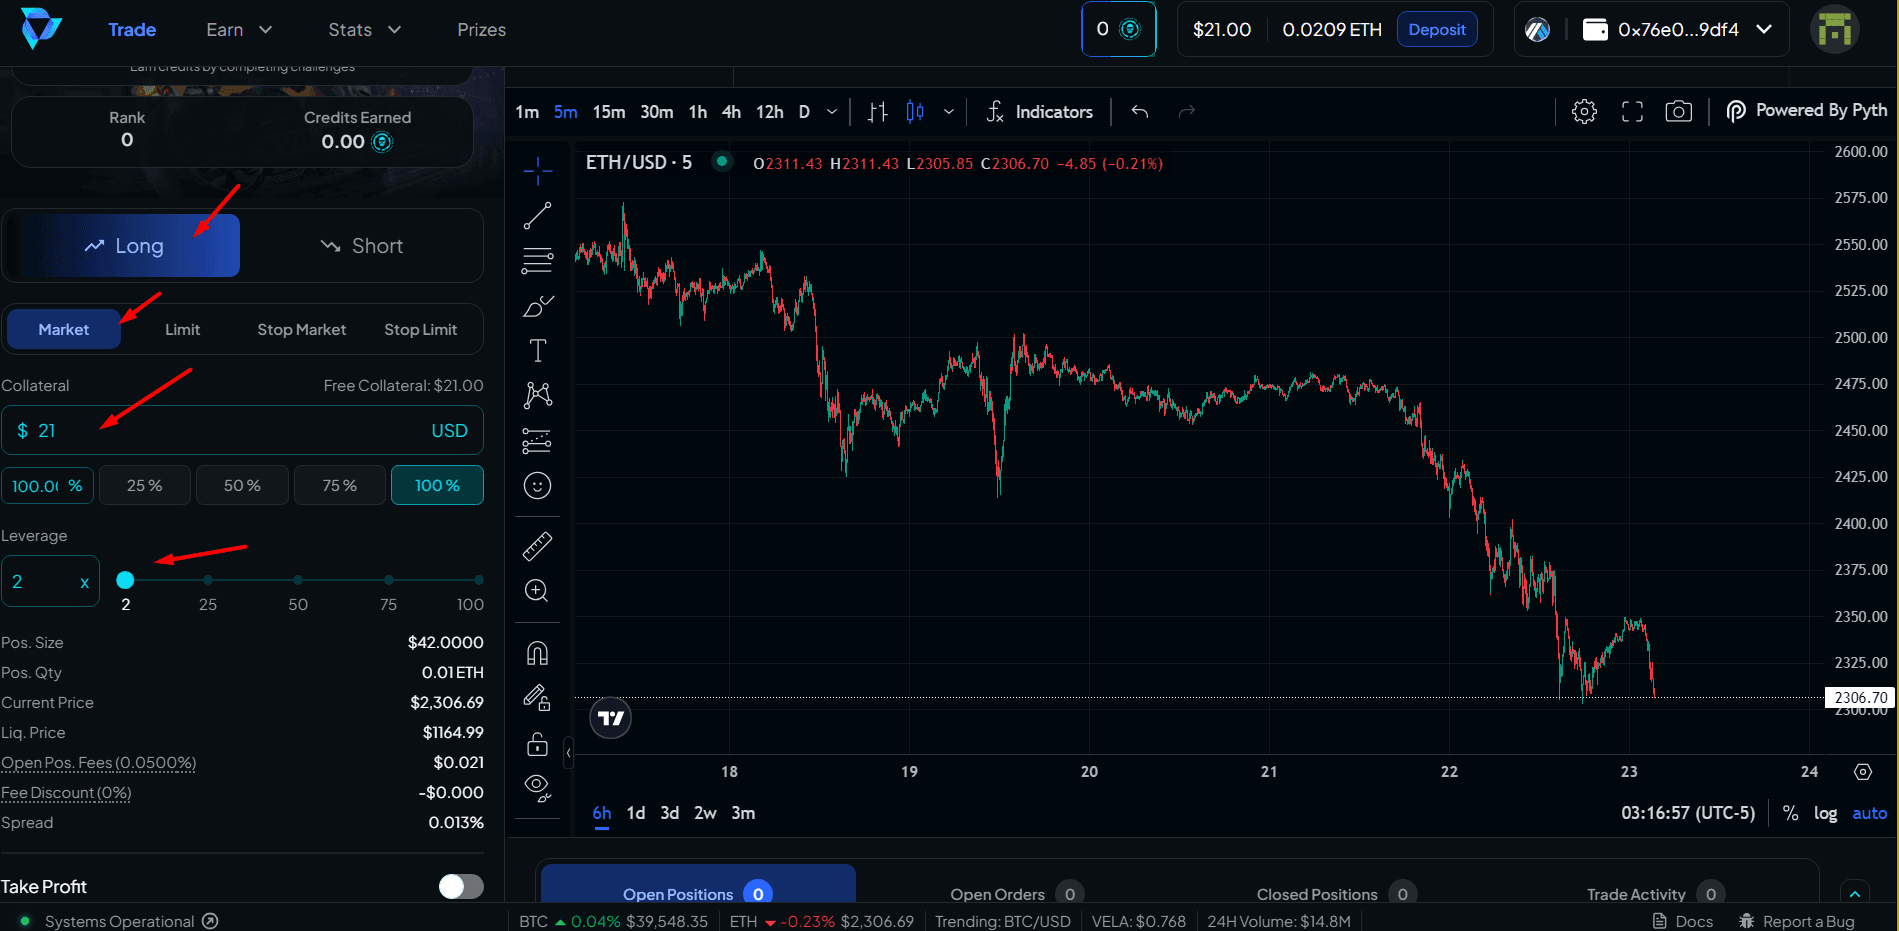Open the chart patterns tool

click(537, 395)
